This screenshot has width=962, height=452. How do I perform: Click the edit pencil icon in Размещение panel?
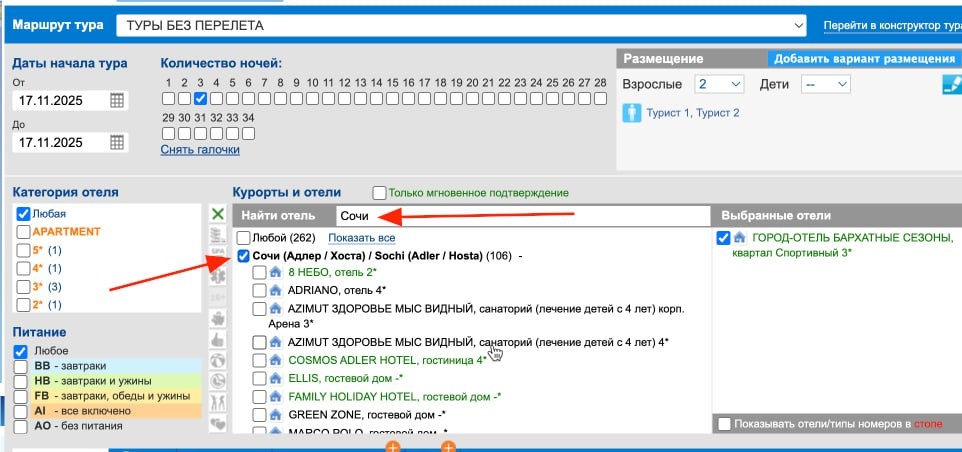pyautogui.click(x=952, y=84)
